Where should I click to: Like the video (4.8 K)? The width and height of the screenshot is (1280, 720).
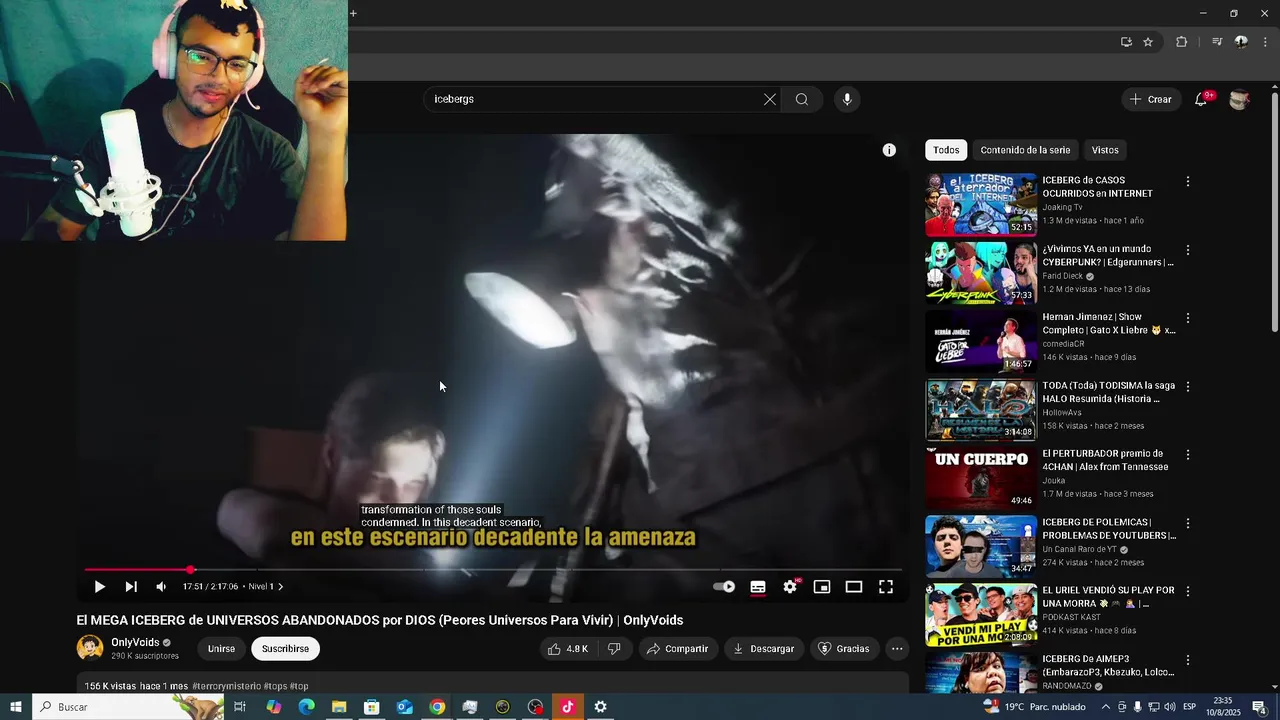(x=567, y=649)
